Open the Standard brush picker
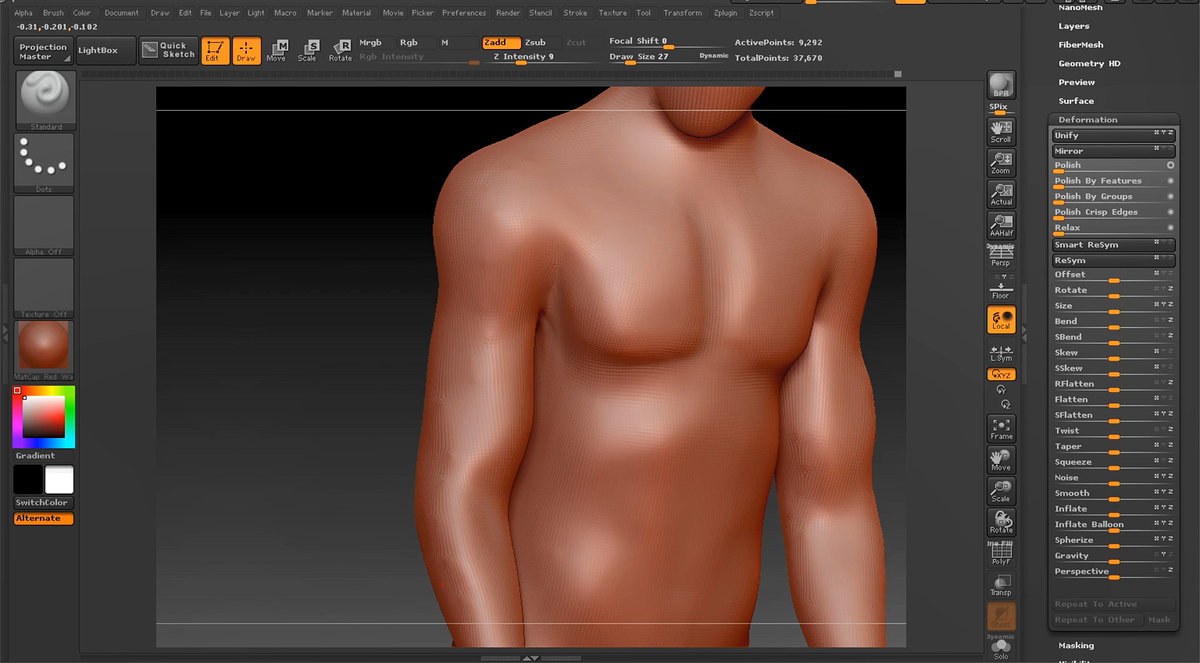This screenshot has width=1200, height=663. click(x=44, y=101)
